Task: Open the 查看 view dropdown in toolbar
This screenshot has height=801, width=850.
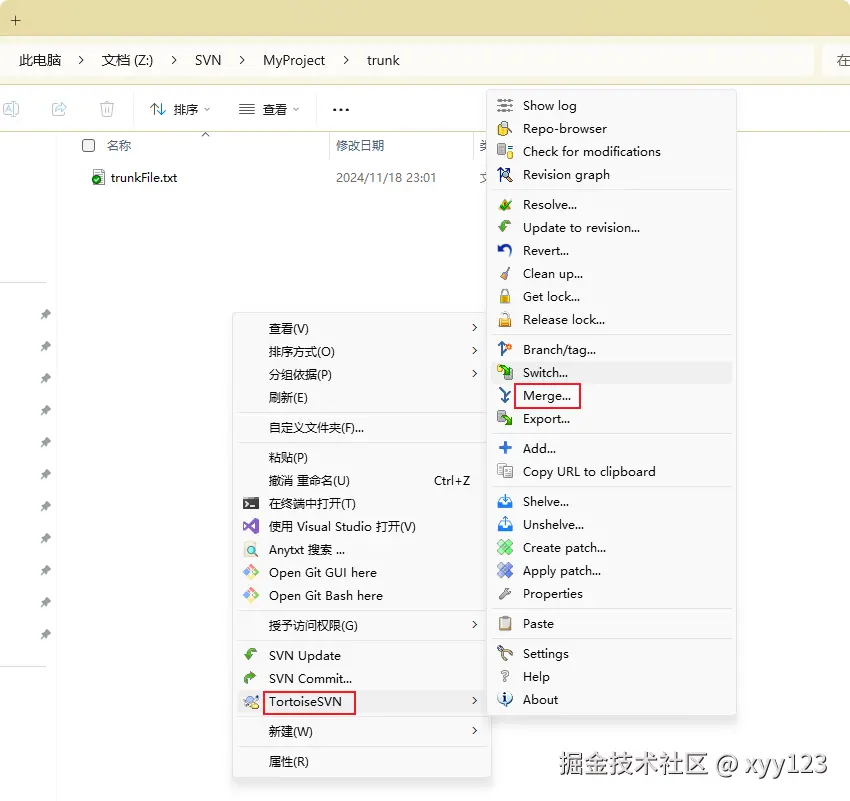Action: pyautogui.click(x=269, y=109)
